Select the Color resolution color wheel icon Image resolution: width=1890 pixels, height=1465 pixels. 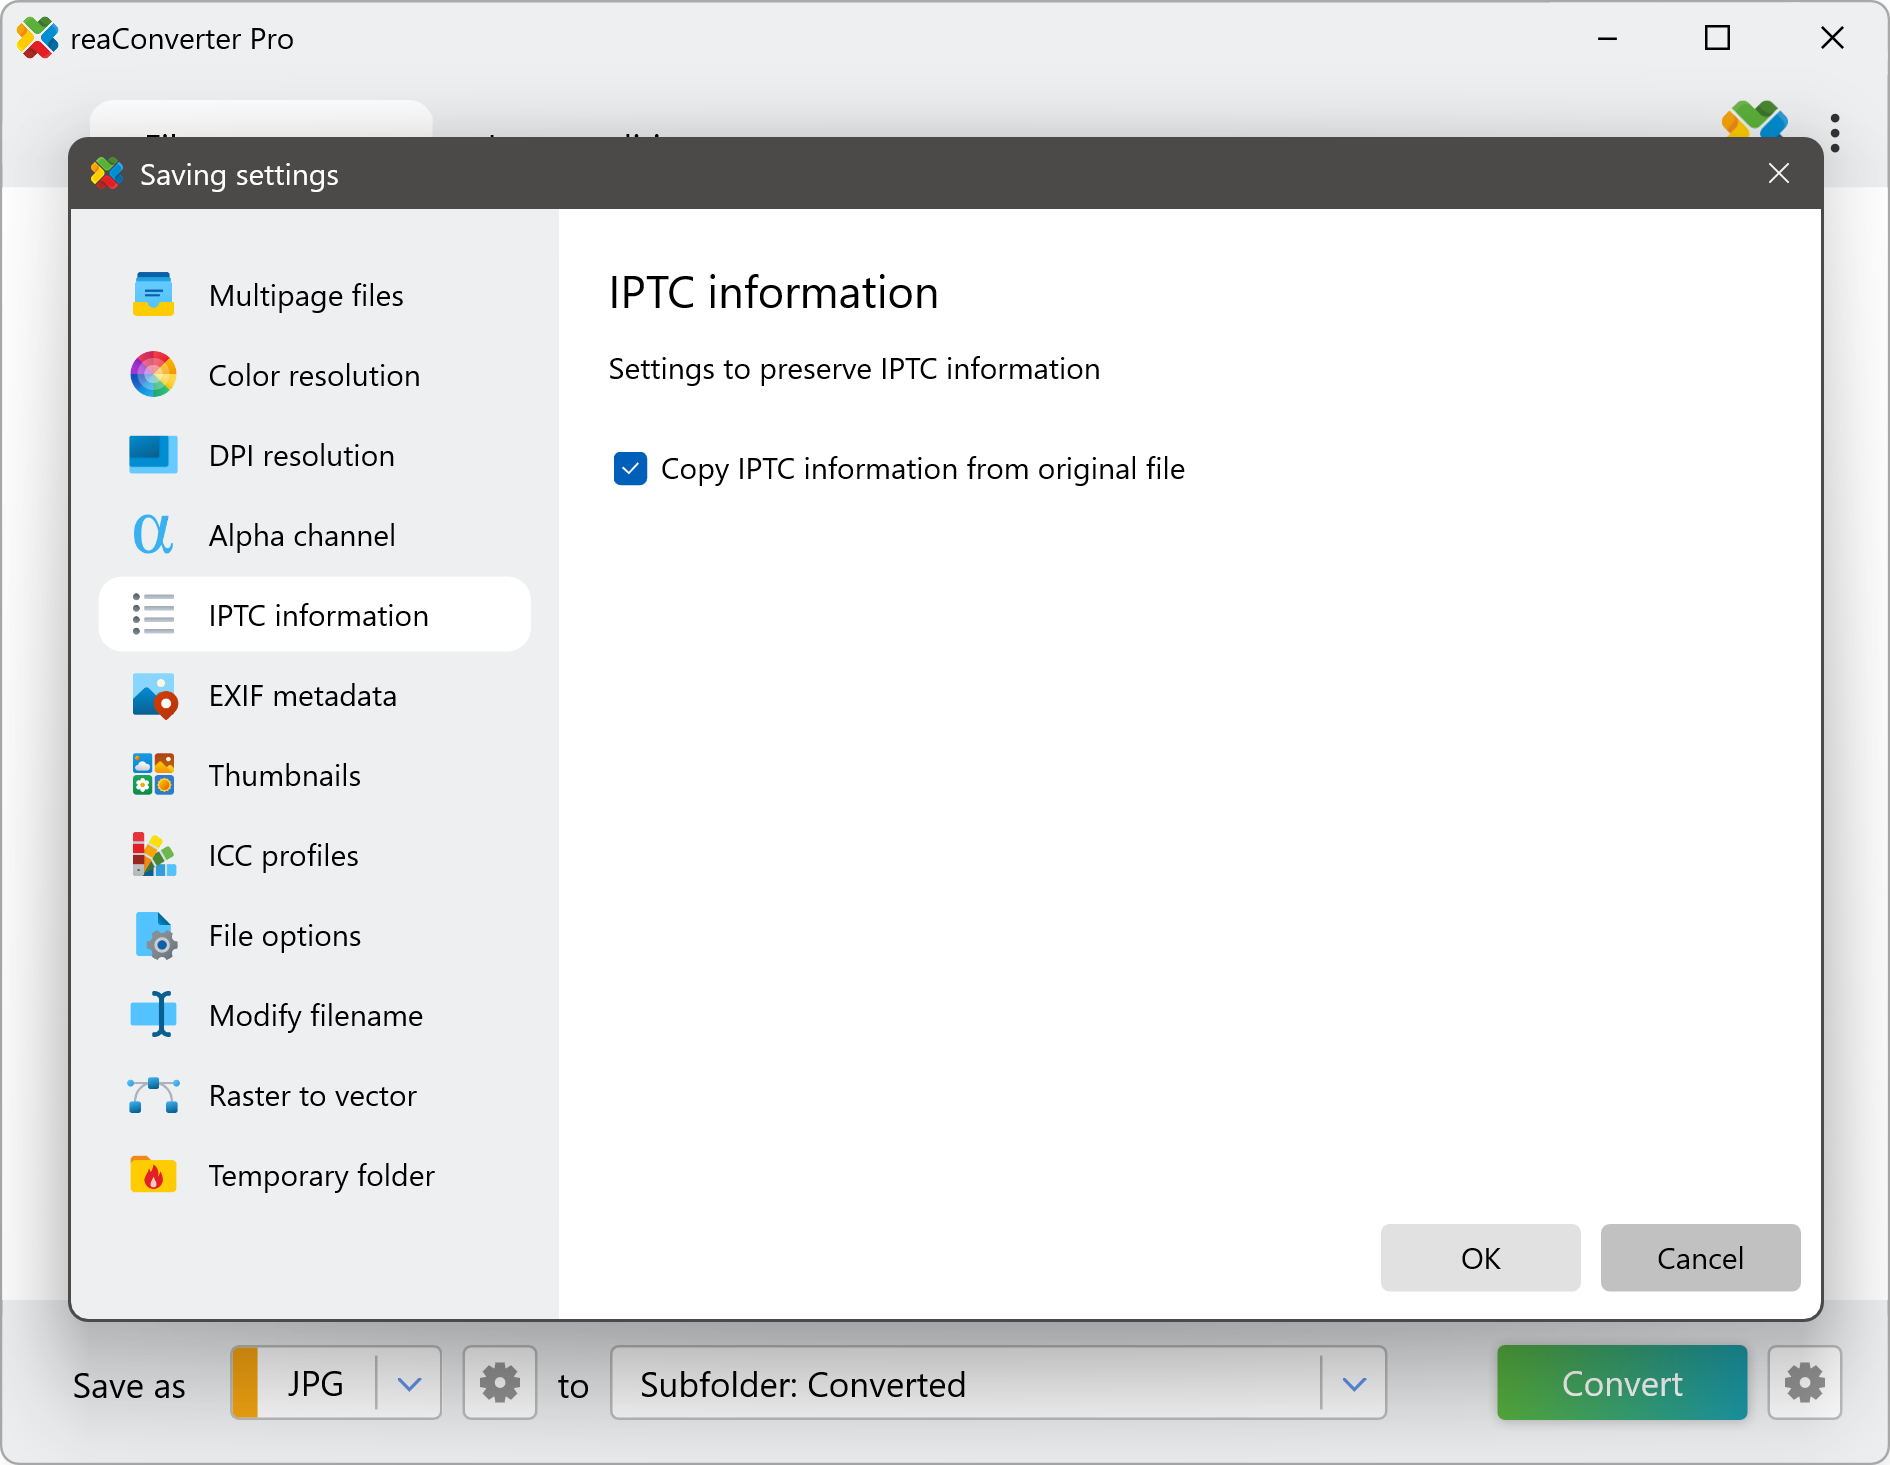[x=153, y=375]
